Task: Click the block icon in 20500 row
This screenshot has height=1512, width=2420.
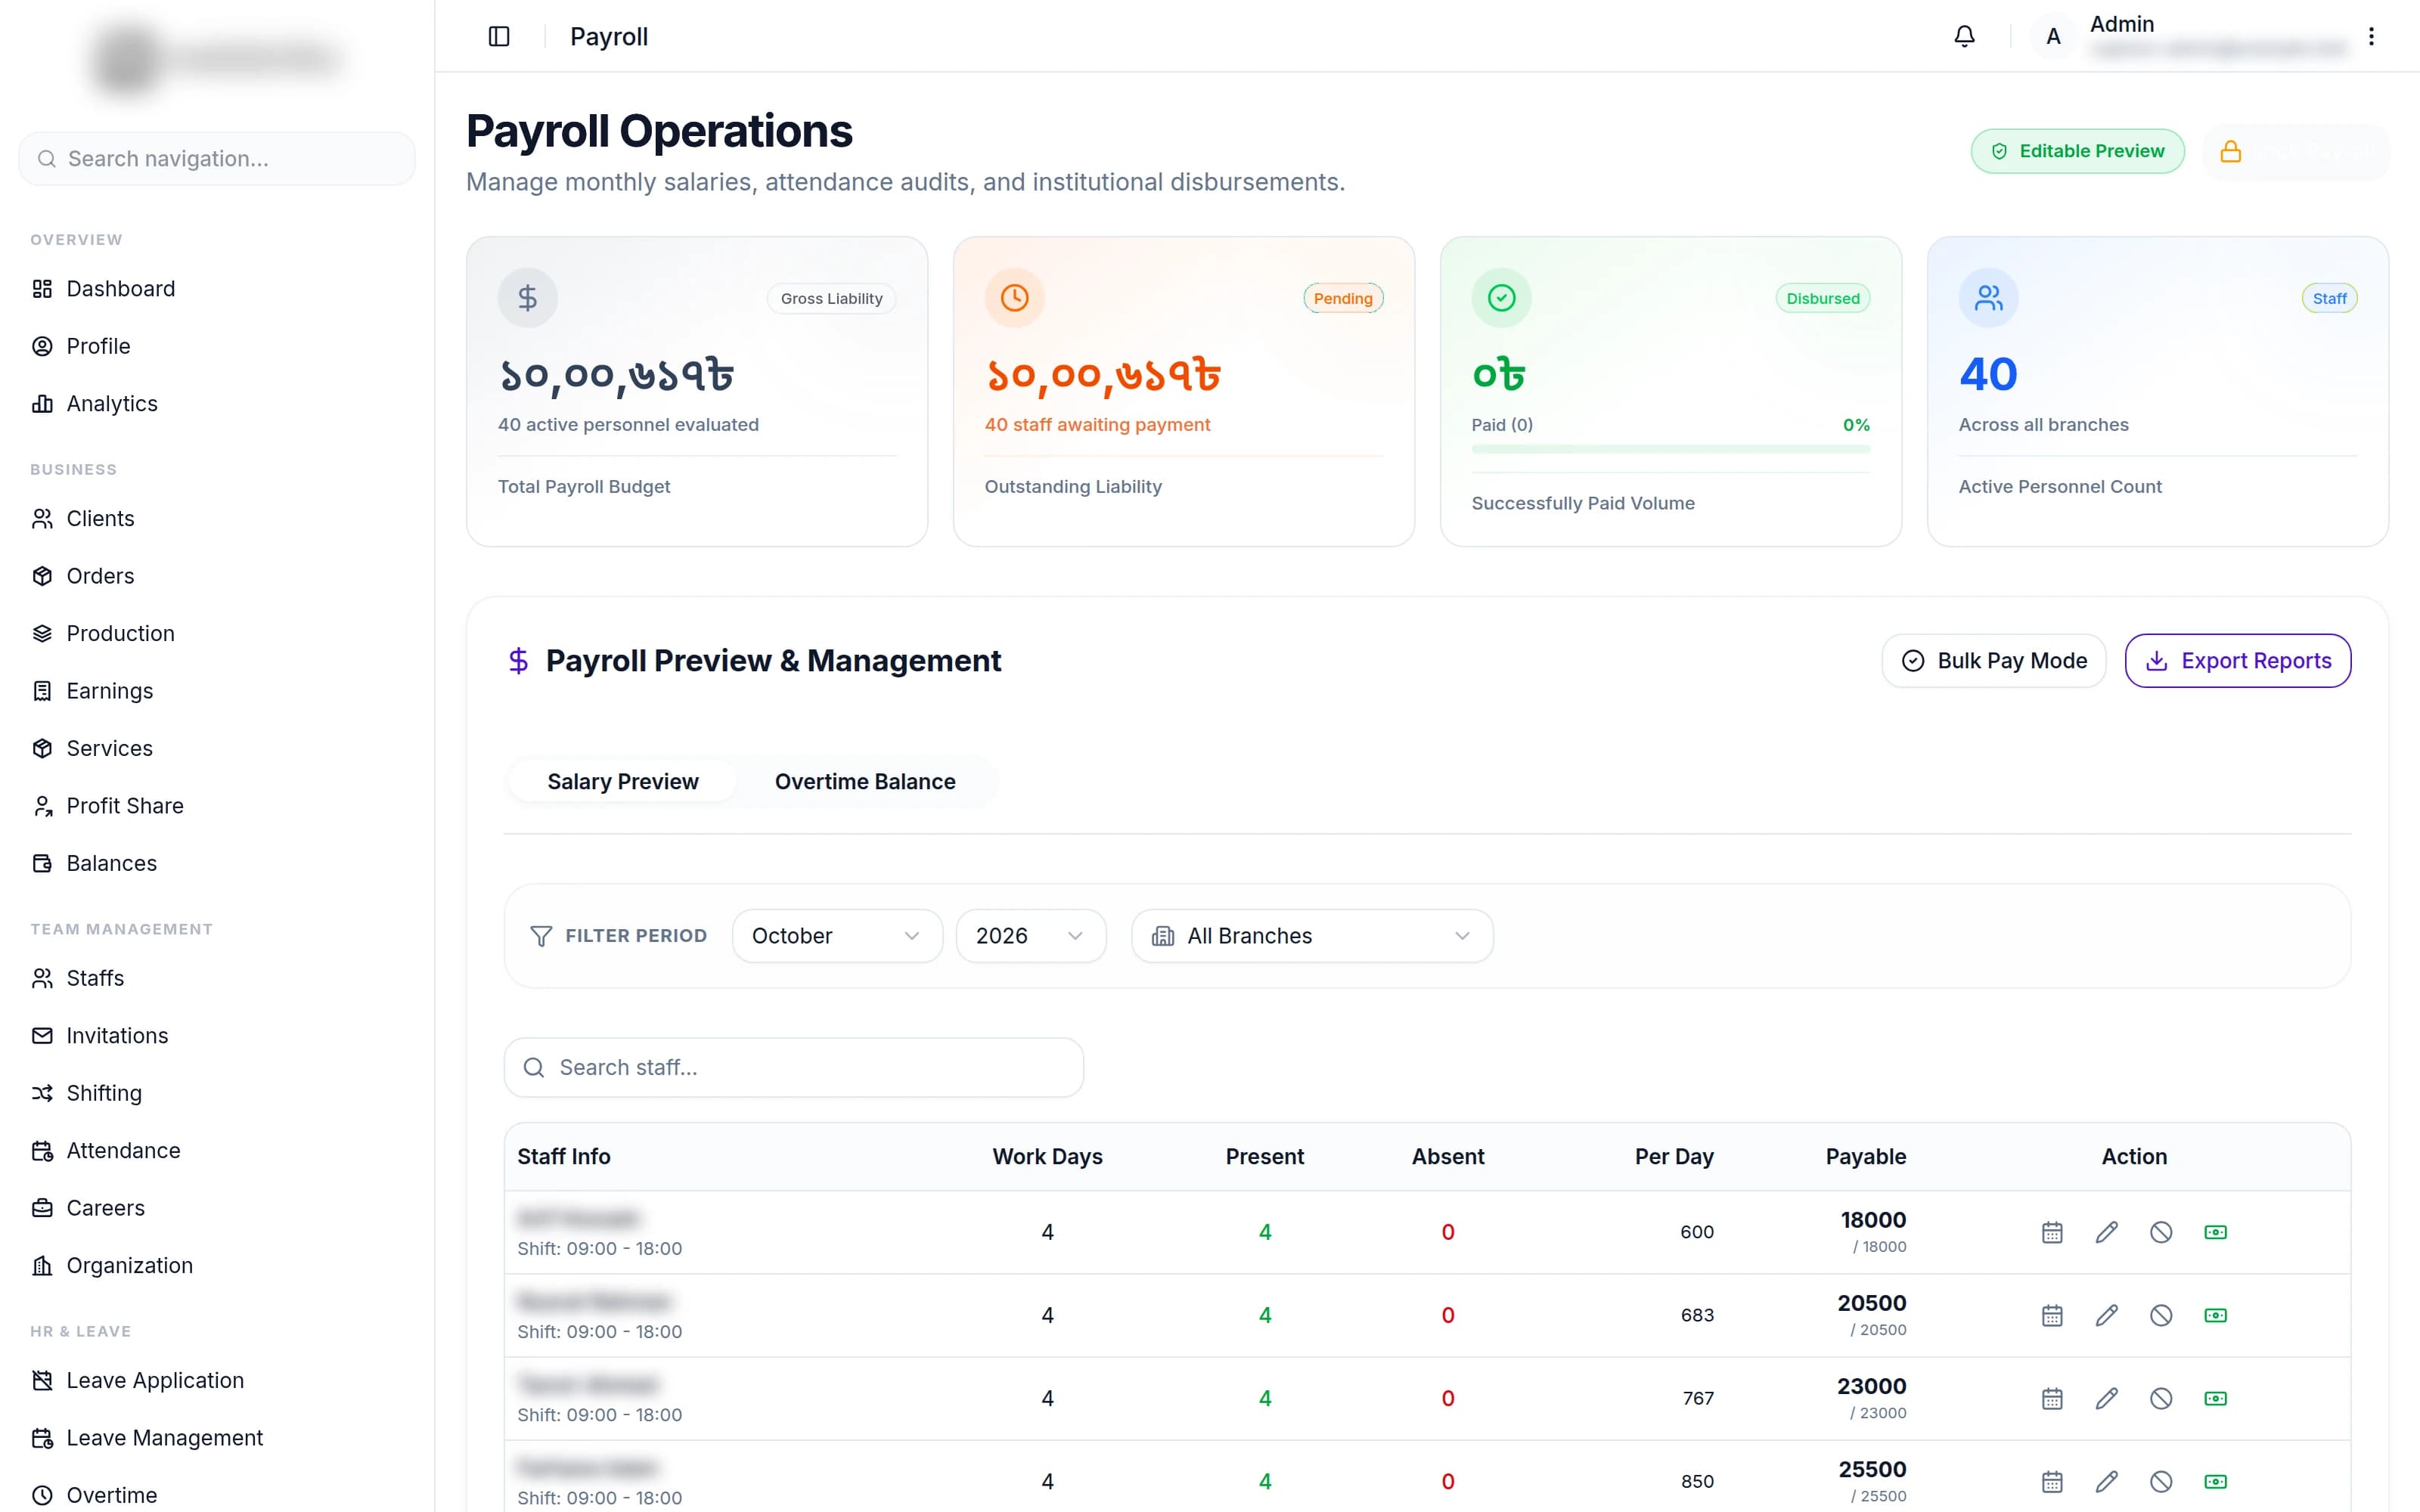Action: click(2161, 1315)
